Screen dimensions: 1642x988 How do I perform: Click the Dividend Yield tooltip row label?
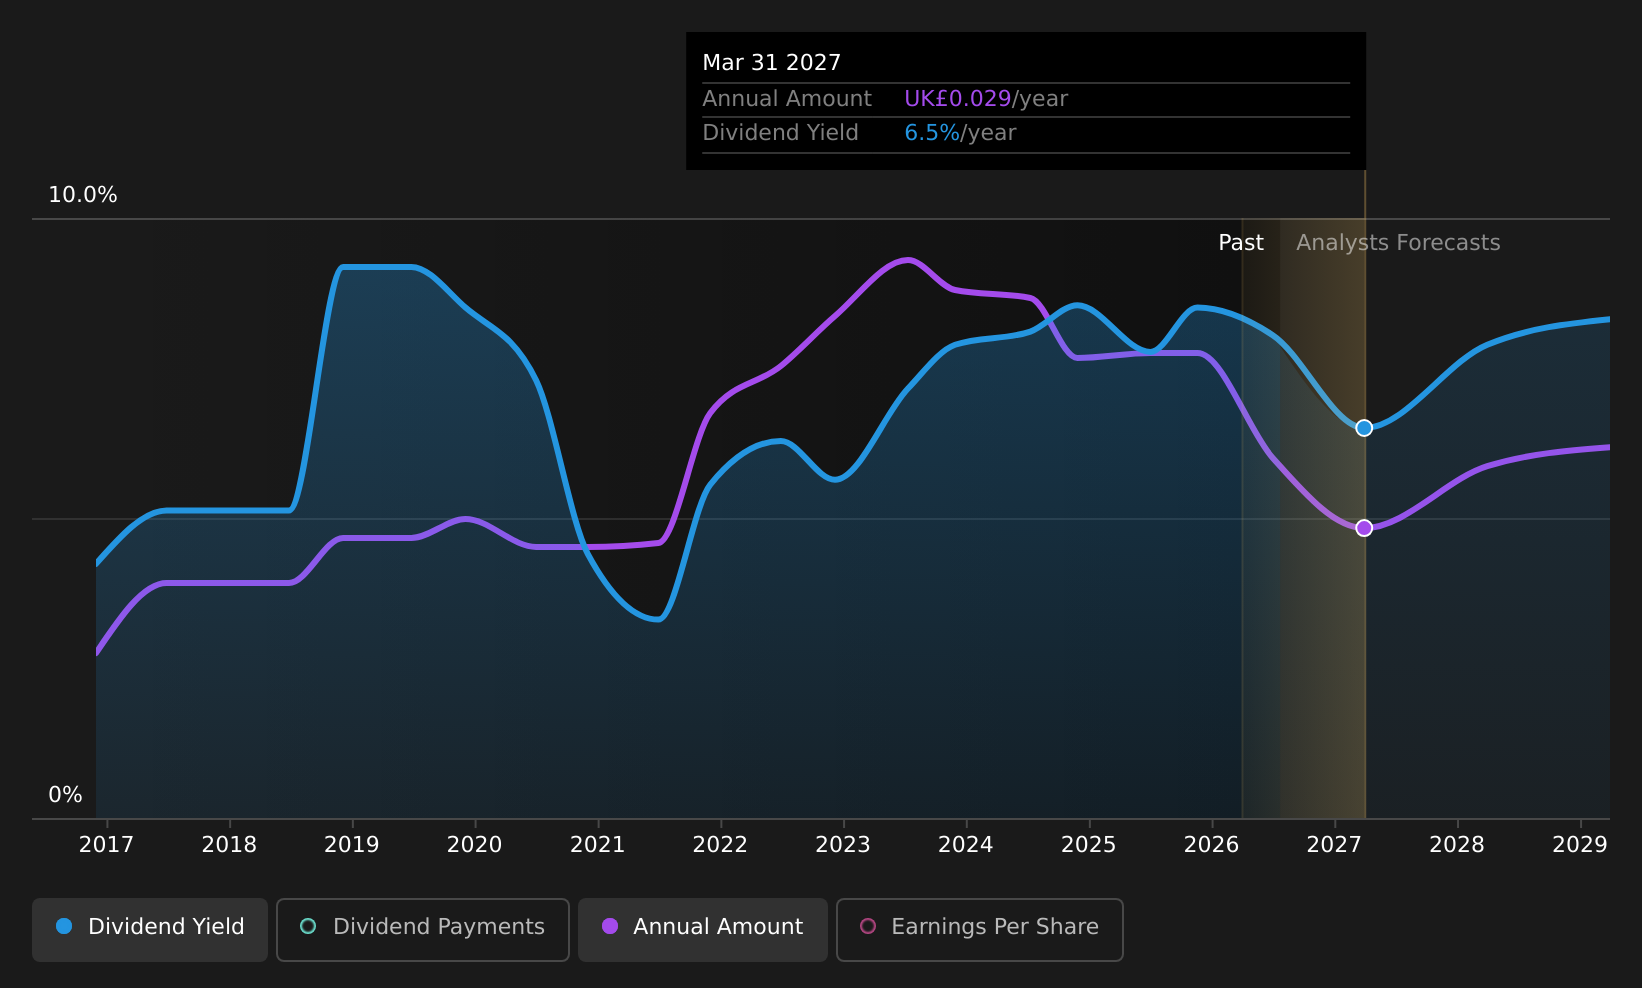point(781,133)
